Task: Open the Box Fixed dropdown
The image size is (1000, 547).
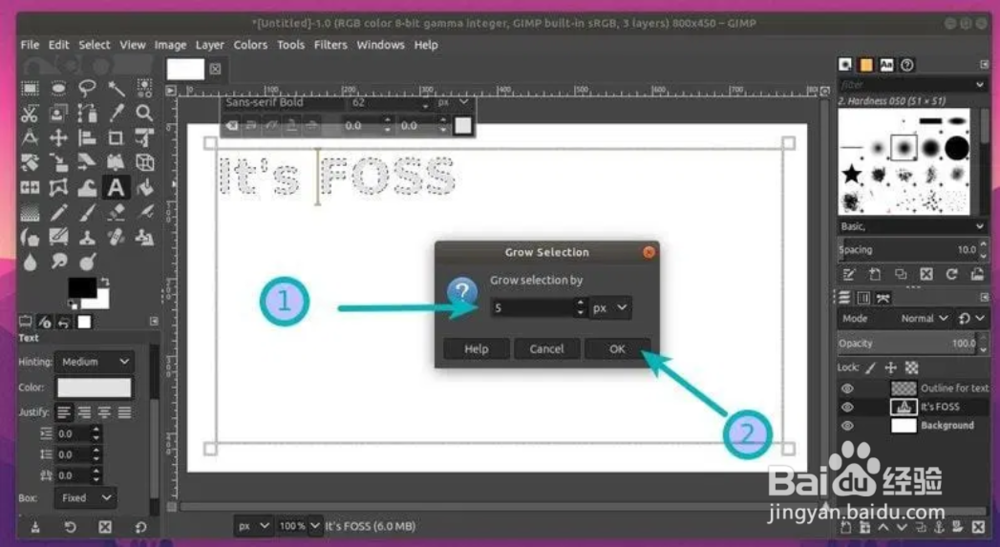Action: tap(85, 498)
